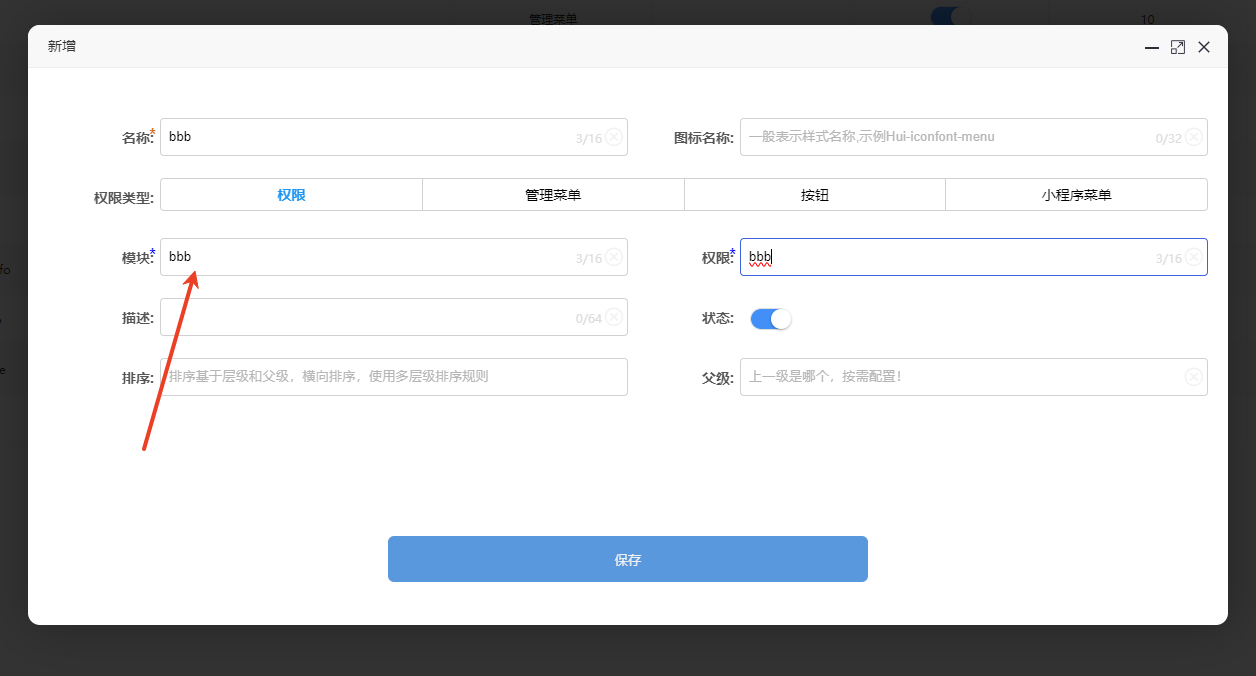Clear the 描述 field with its X icon

click(x=614, y=317)
